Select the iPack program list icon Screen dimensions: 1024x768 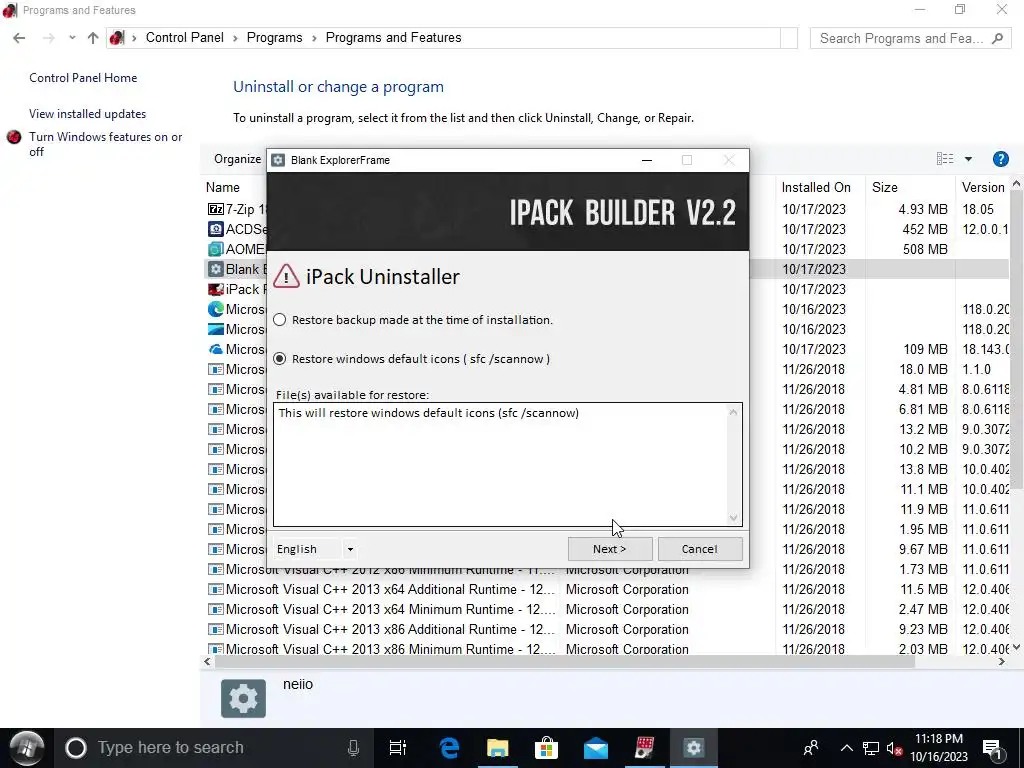(x=216, y=289)
